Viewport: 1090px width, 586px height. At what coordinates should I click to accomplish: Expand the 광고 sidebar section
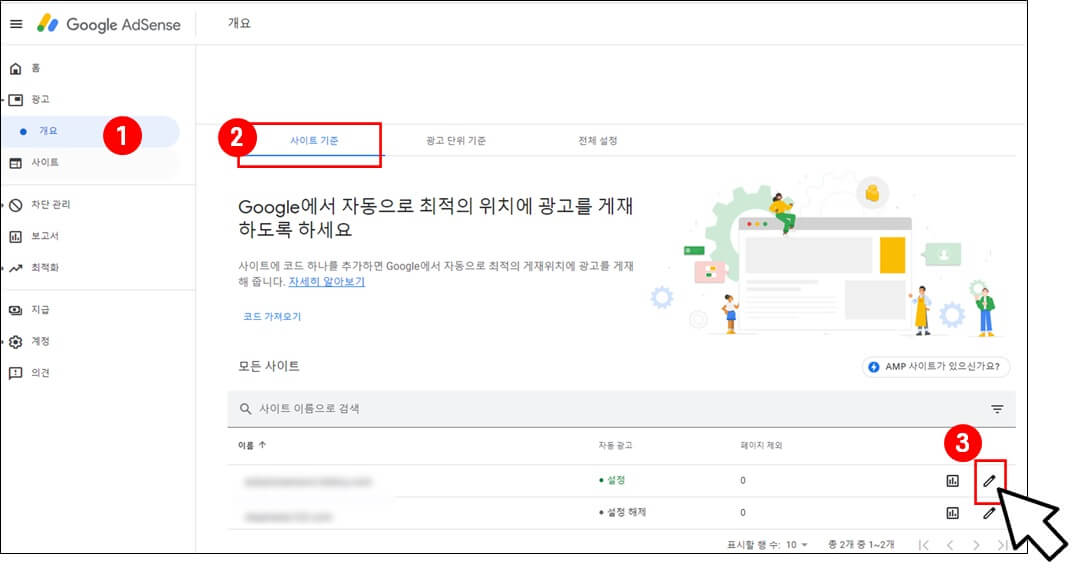[40, 98]
